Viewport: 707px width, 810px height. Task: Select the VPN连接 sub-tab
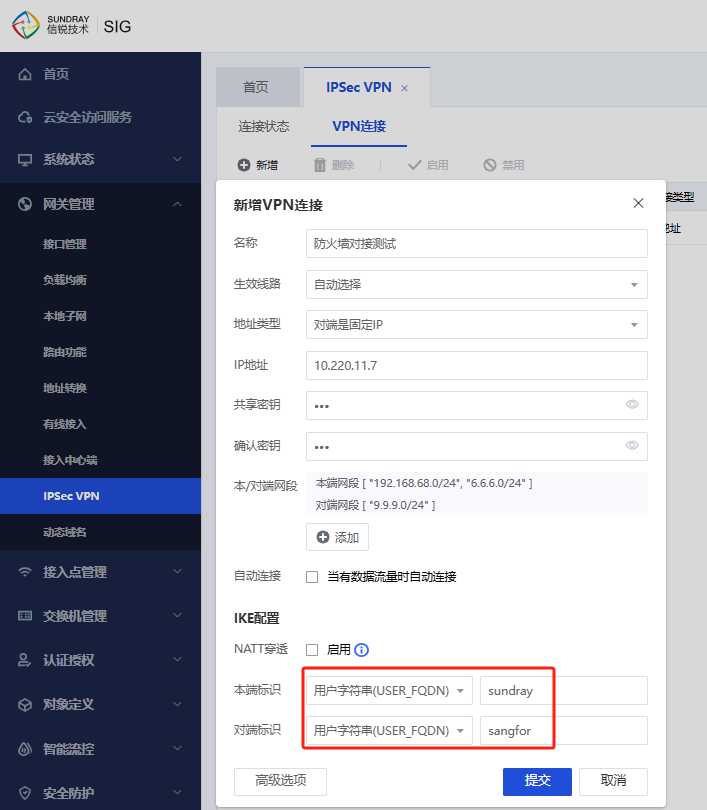click(x=359, y=127)
